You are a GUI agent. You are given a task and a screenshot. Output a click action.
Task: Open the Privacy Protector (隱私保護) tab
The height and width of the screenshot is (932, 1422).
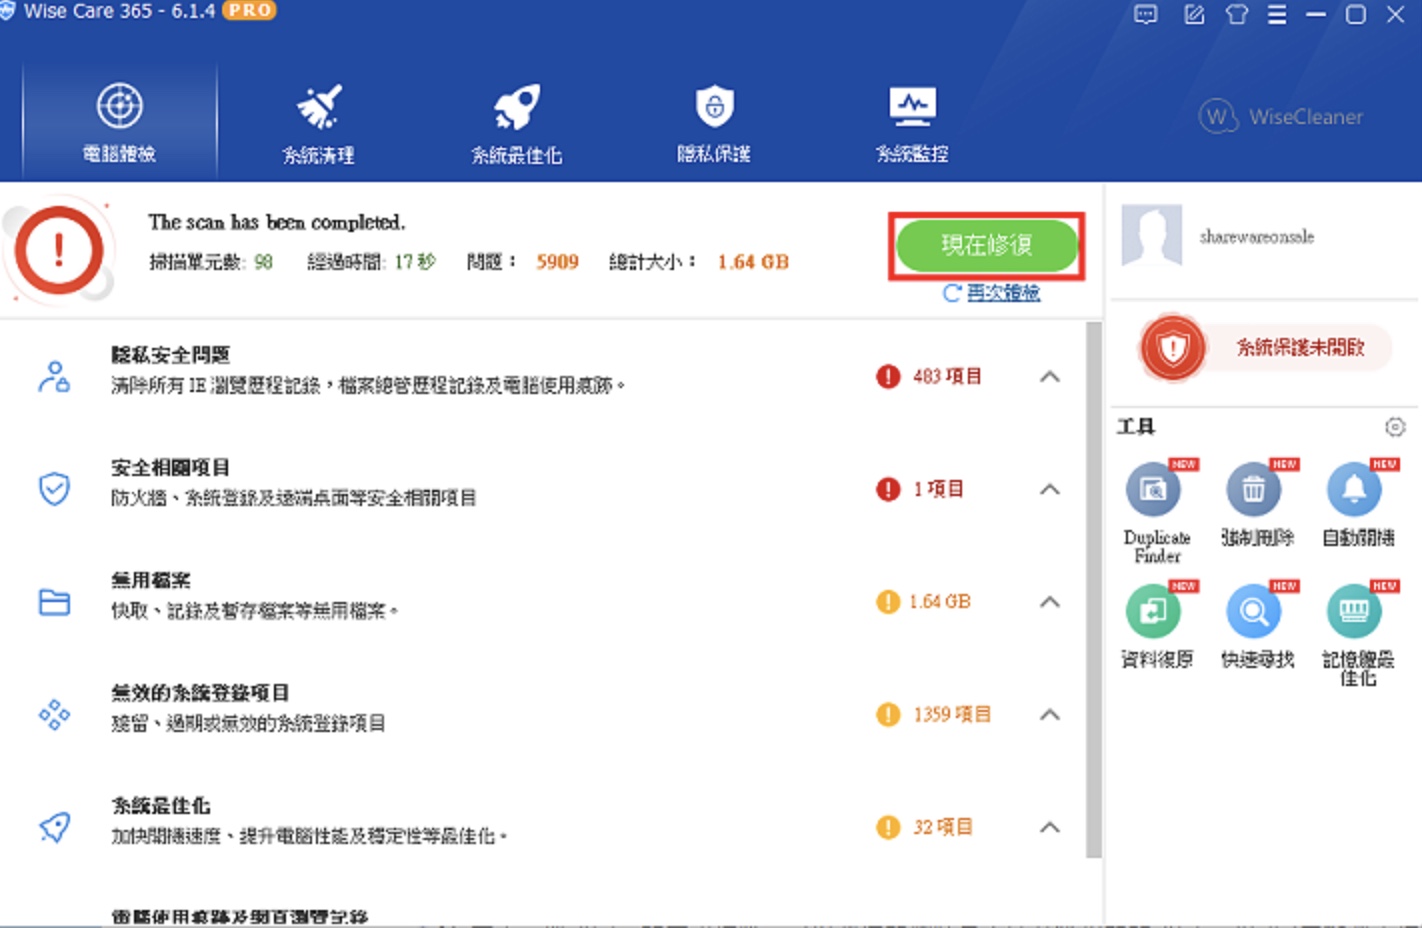click(714, 122)
